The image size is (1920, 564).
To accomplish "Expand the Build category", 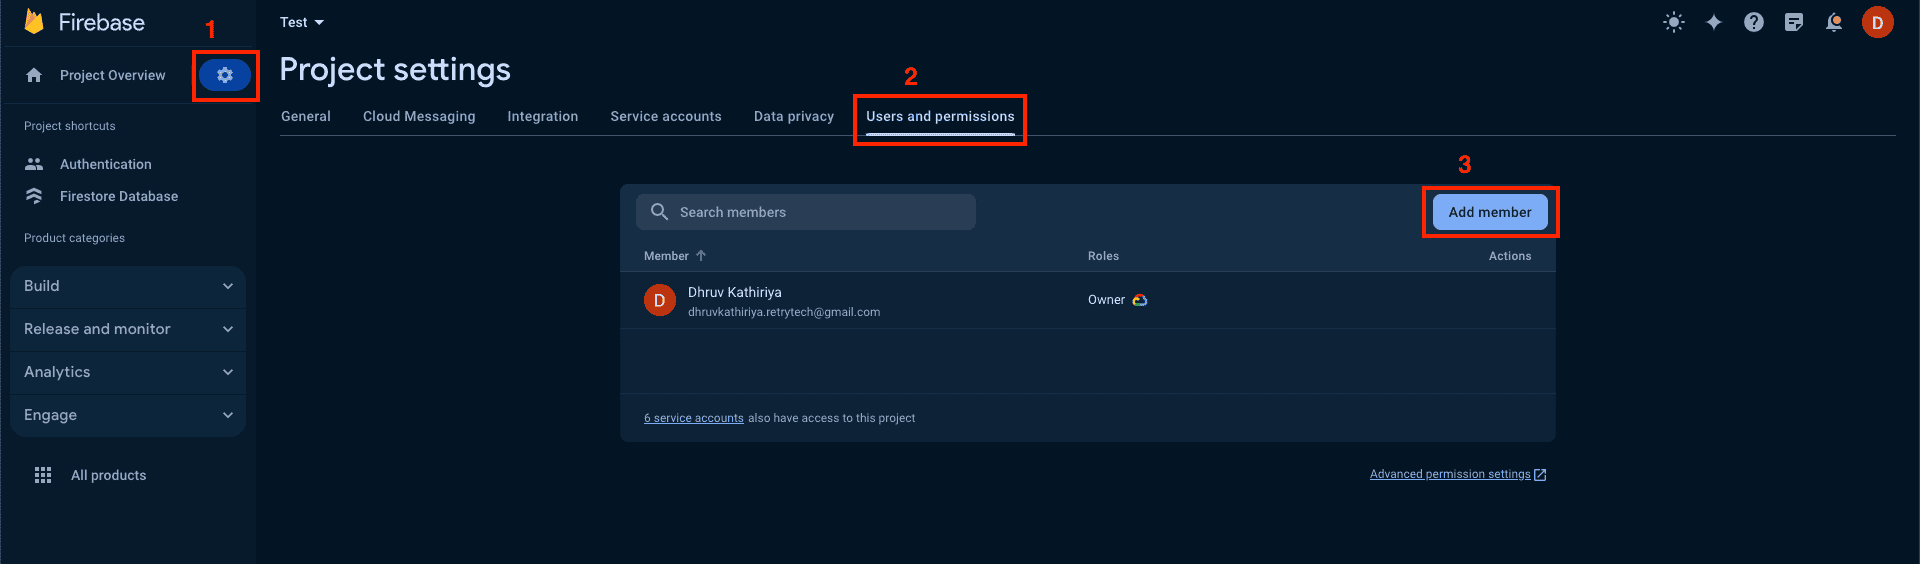I will point(128,286).
